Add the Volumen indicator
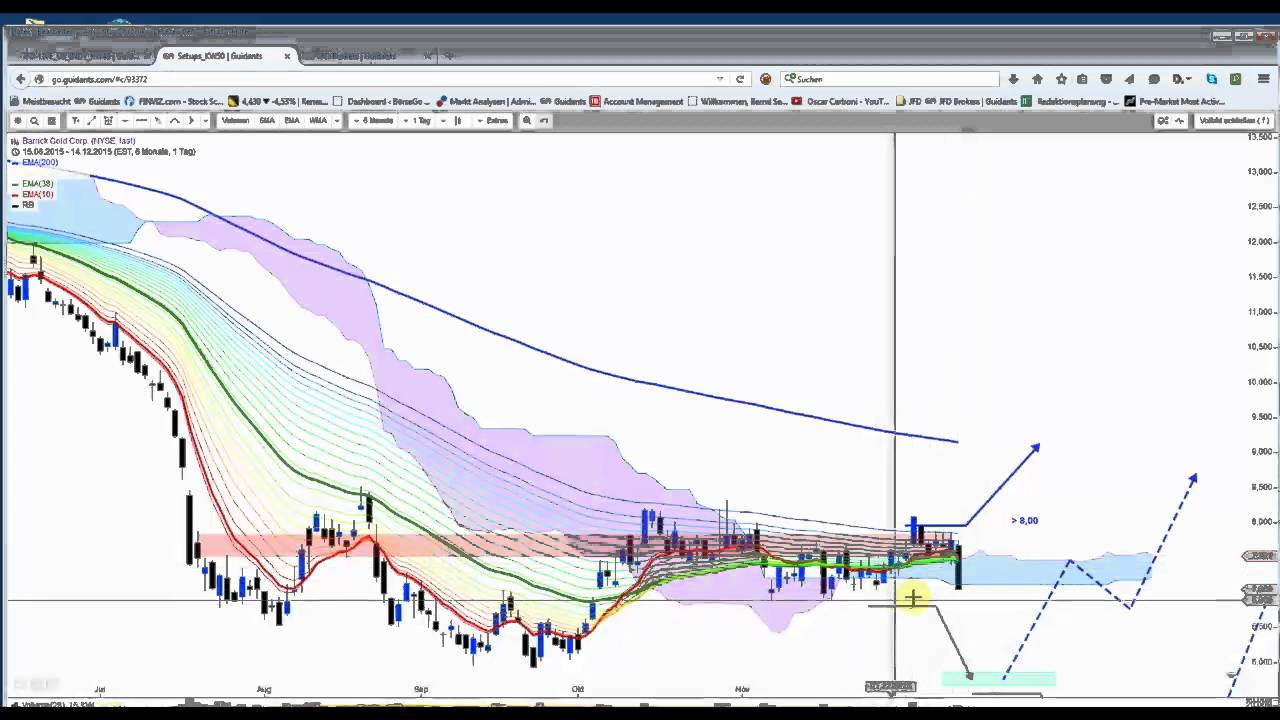The width and height of the screenshot is (1280, 720). tap(235, 120)
